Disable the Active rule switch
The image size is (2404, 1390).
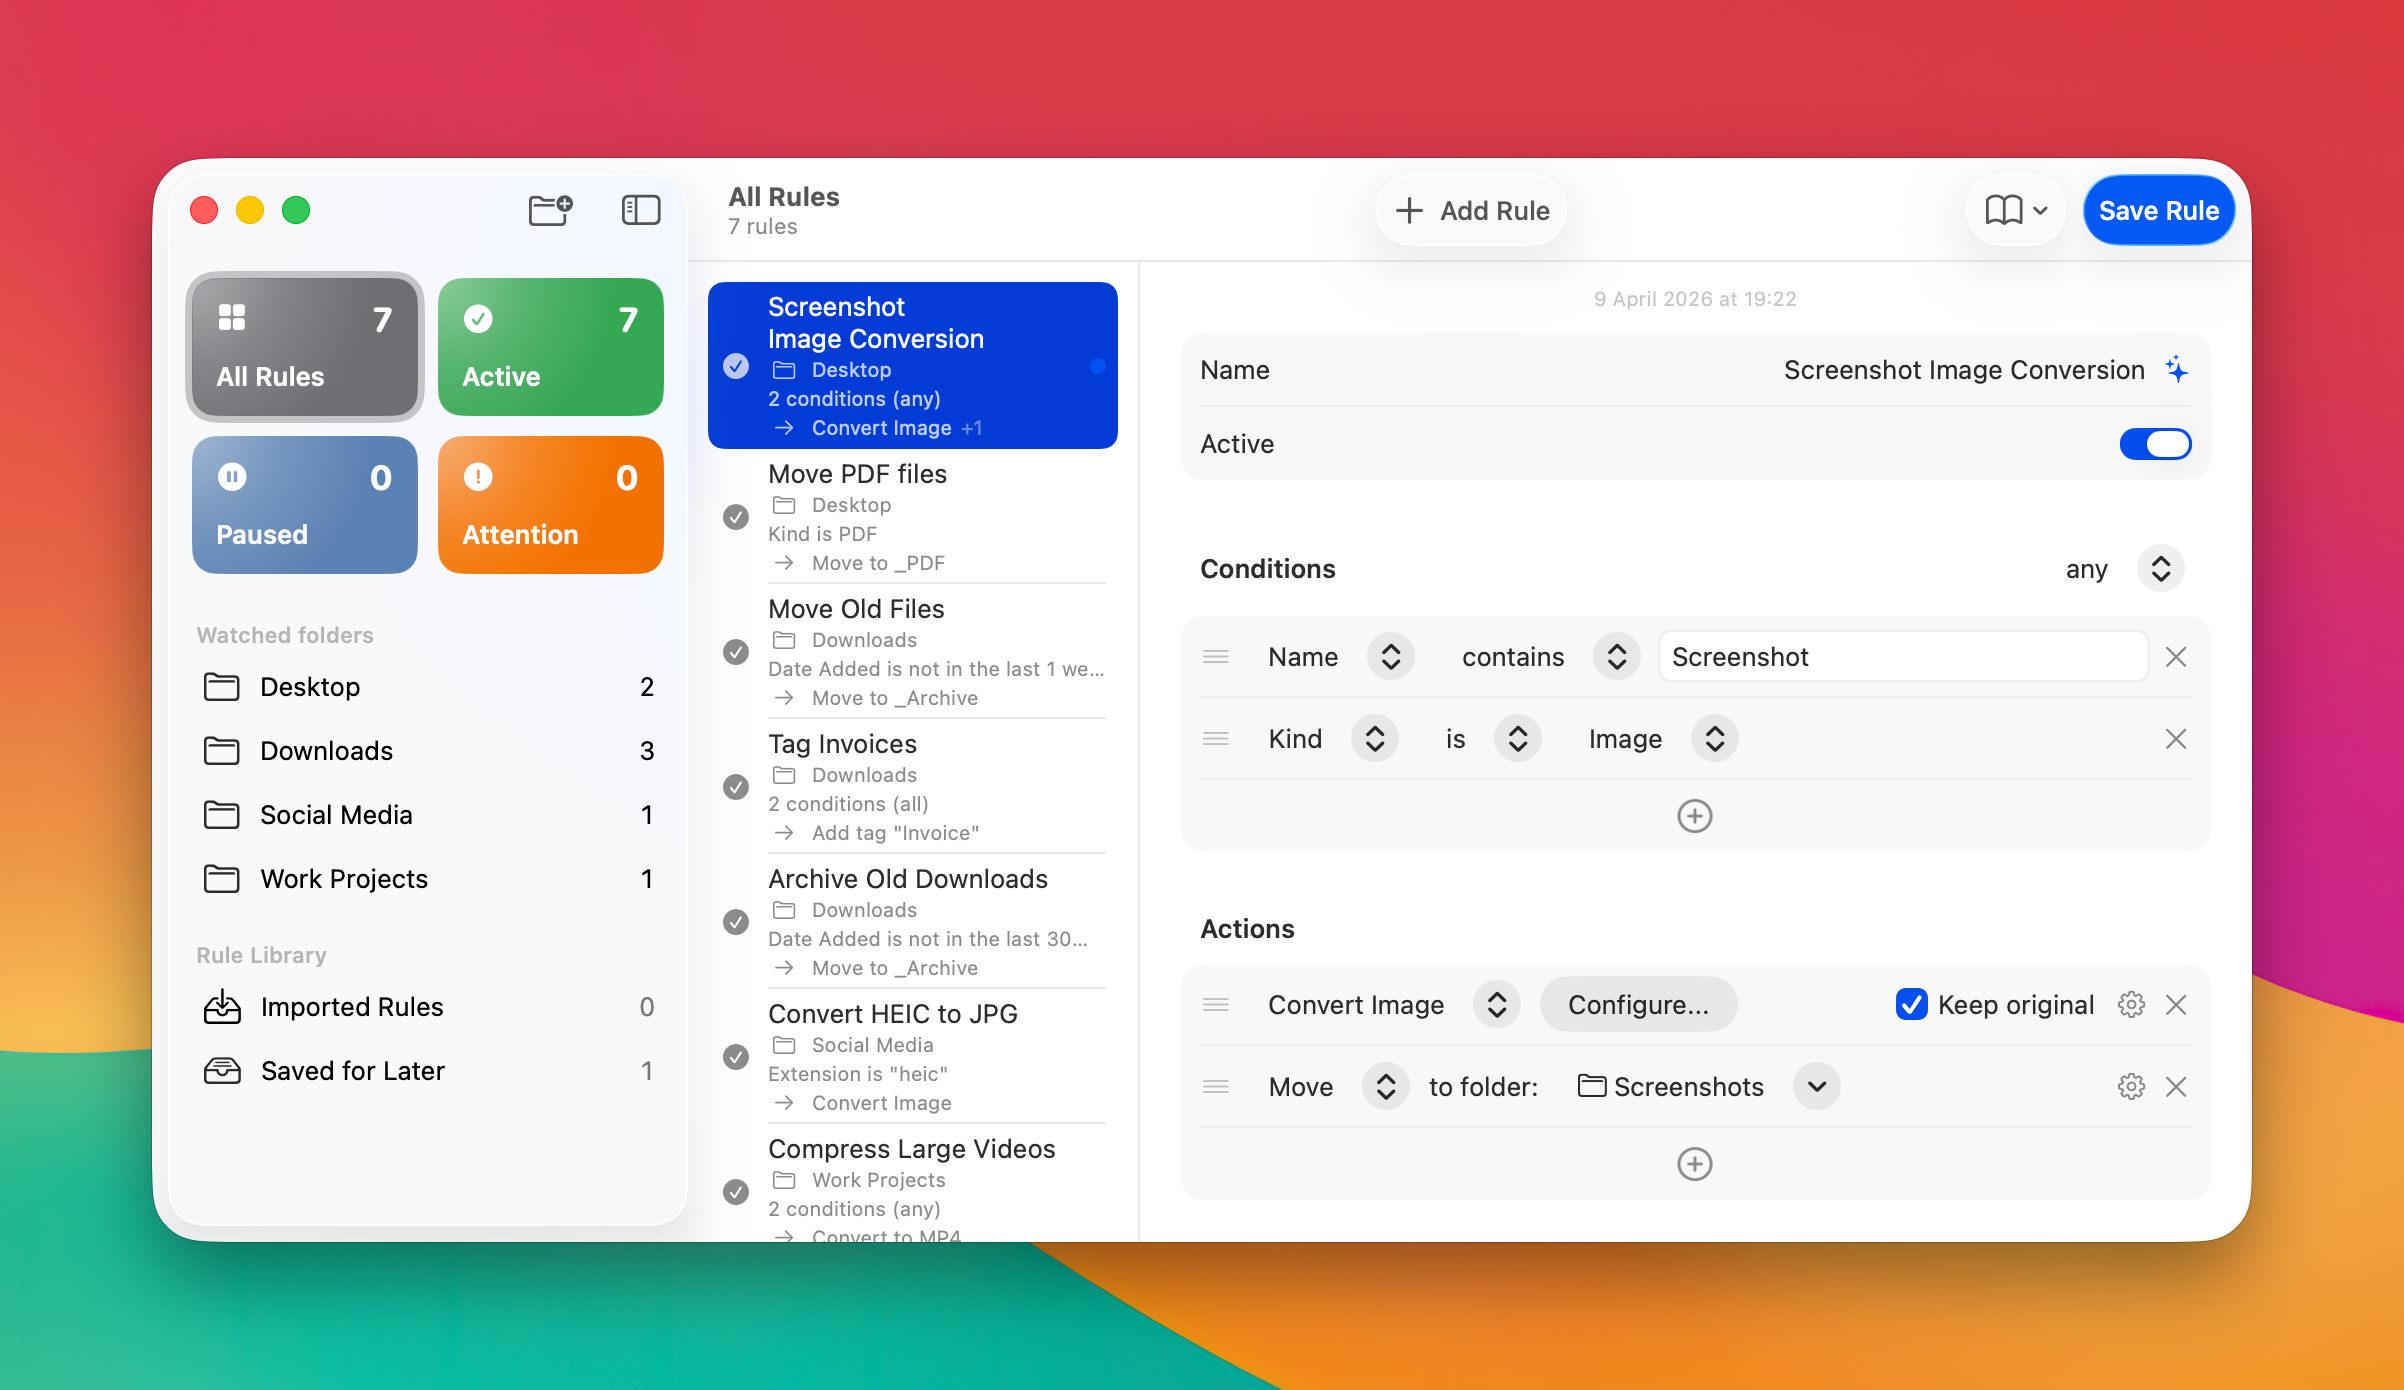2155,444
